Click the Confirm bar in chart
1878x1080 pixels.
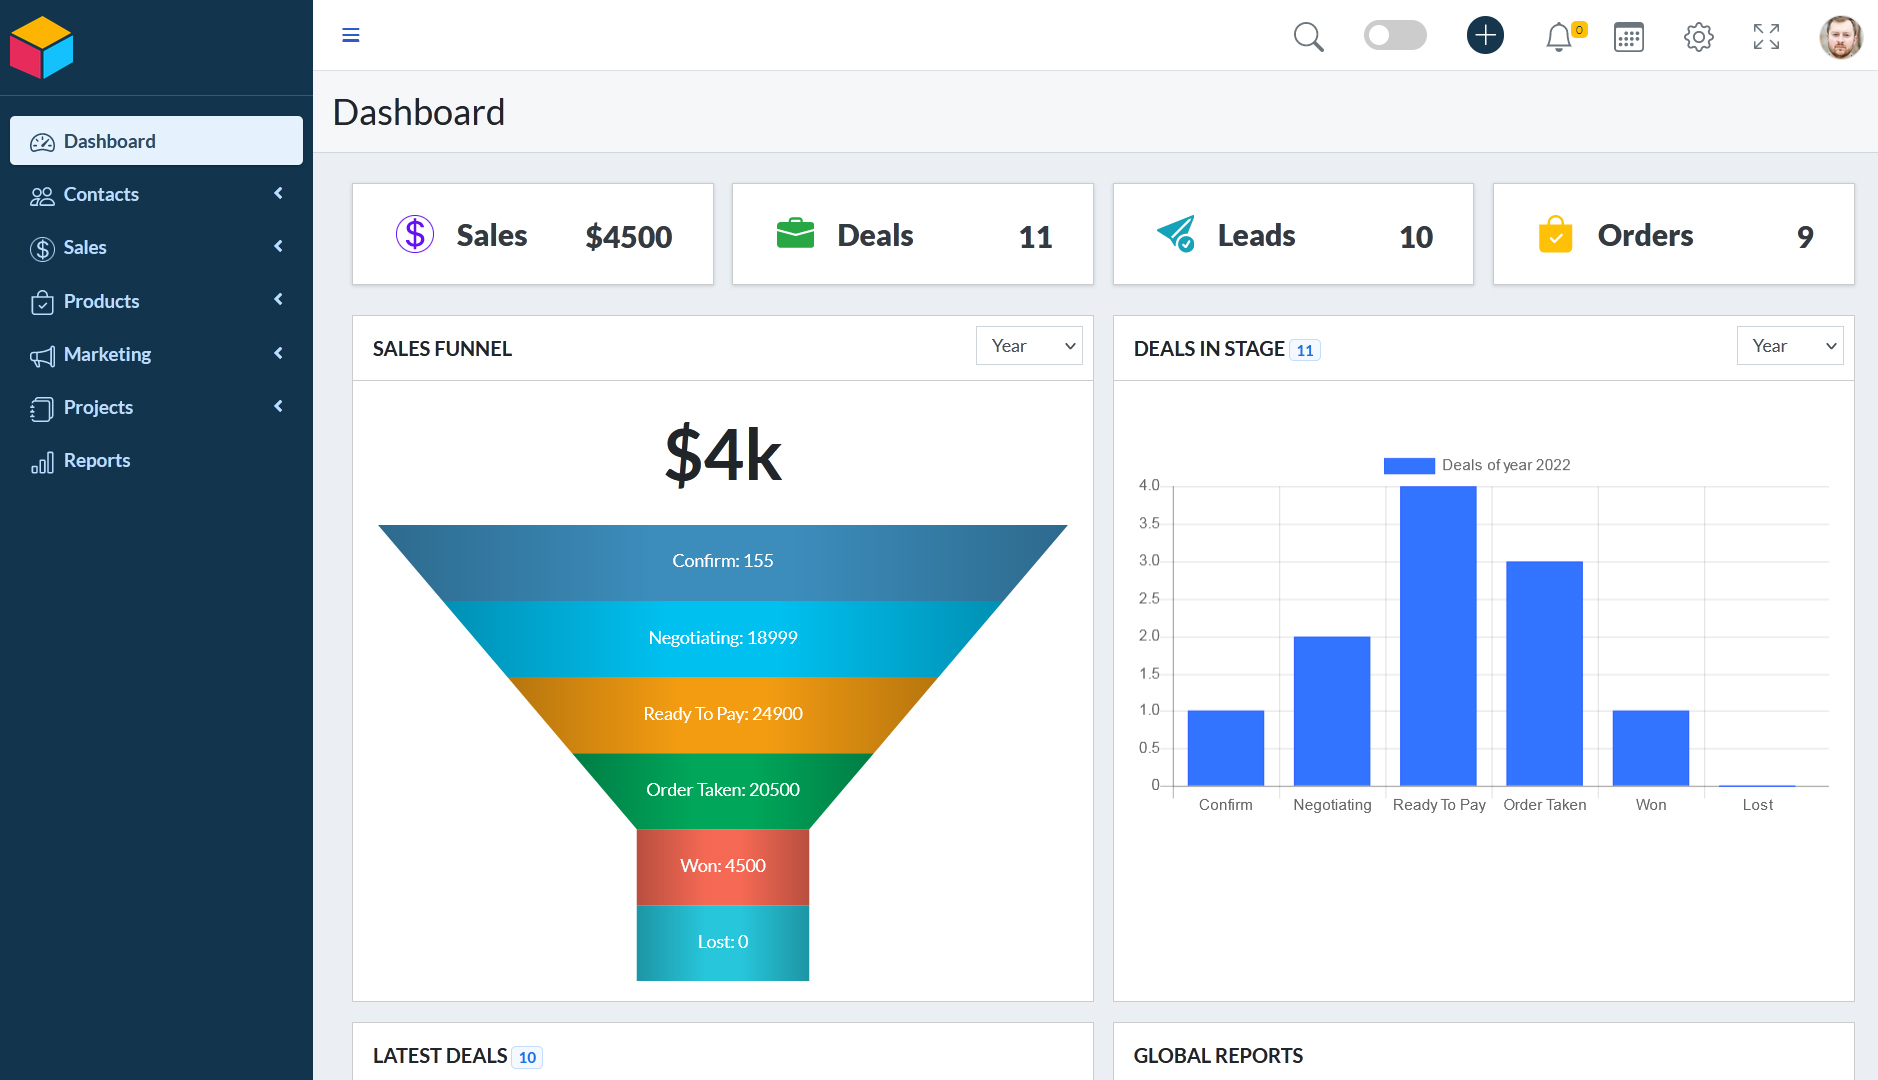click(1226, 748)
